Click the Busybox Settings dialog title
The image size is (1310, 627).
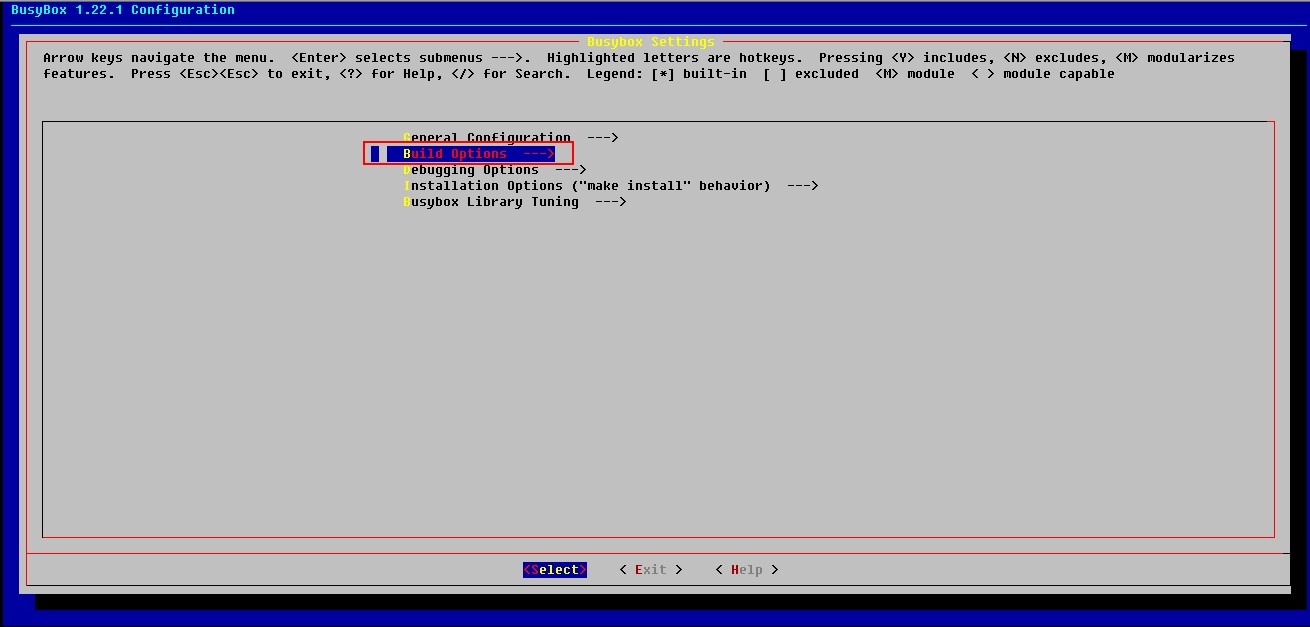point(650,42)
